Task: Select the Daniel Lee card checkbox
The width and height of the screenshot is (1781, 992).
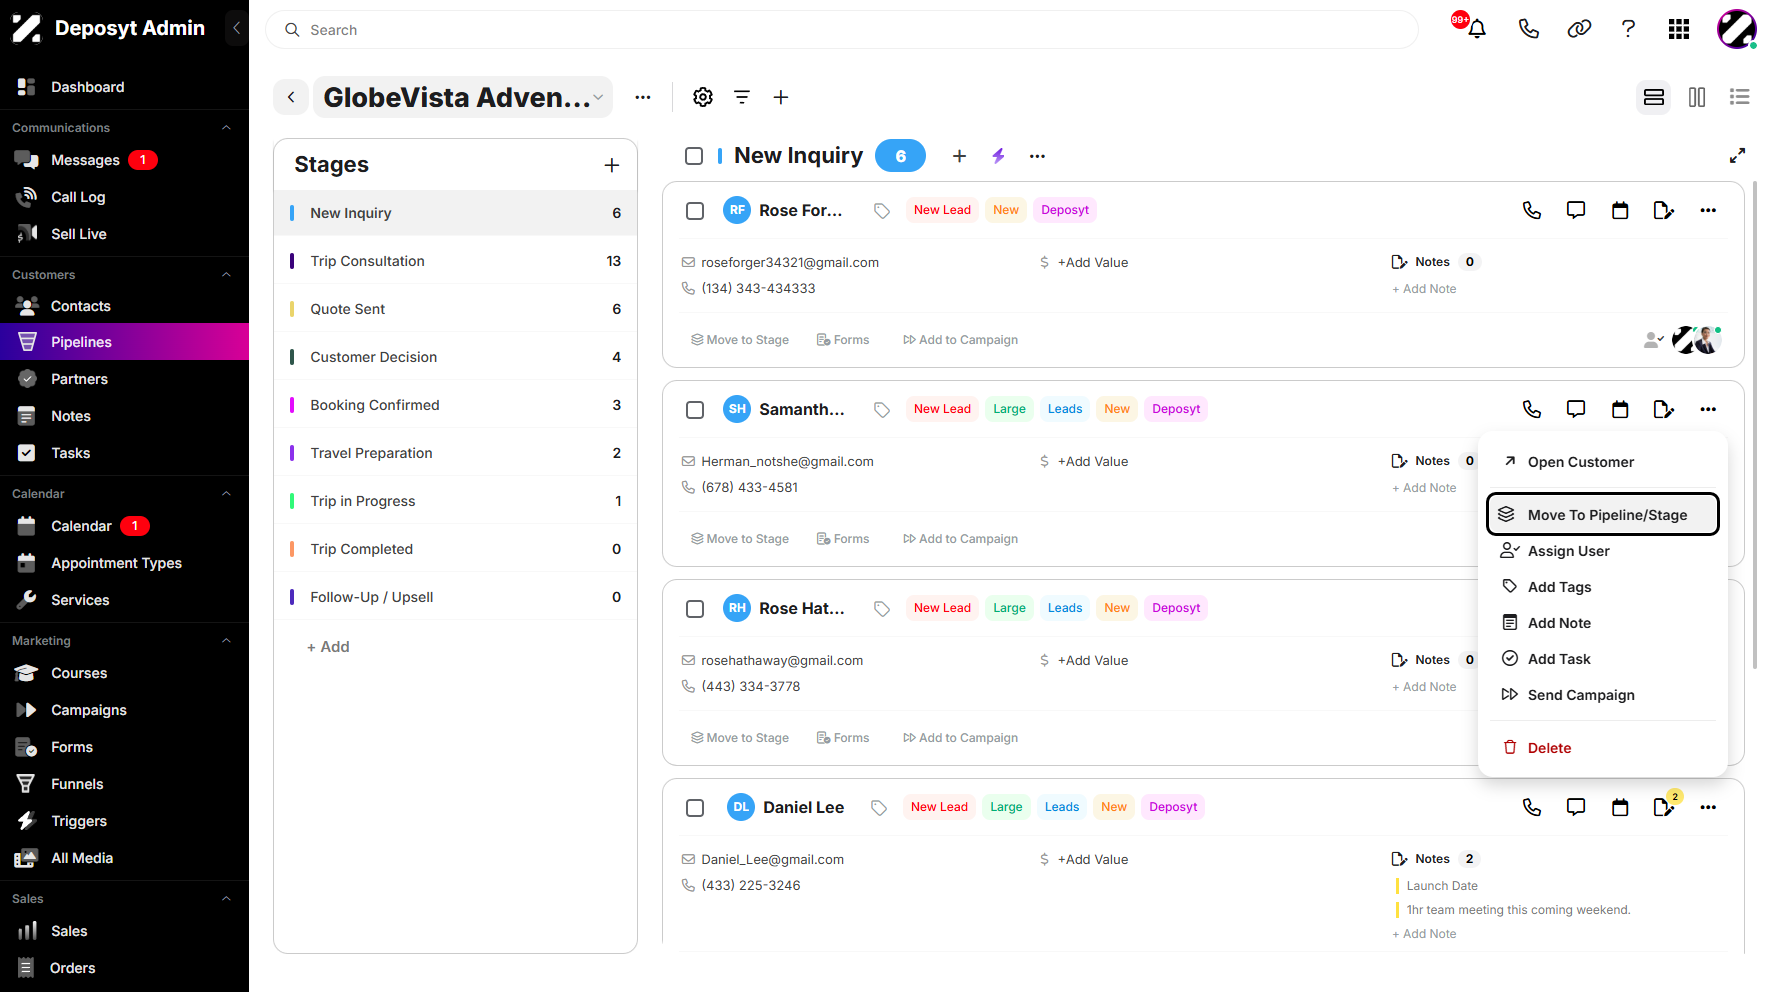Action: [695, 807]
